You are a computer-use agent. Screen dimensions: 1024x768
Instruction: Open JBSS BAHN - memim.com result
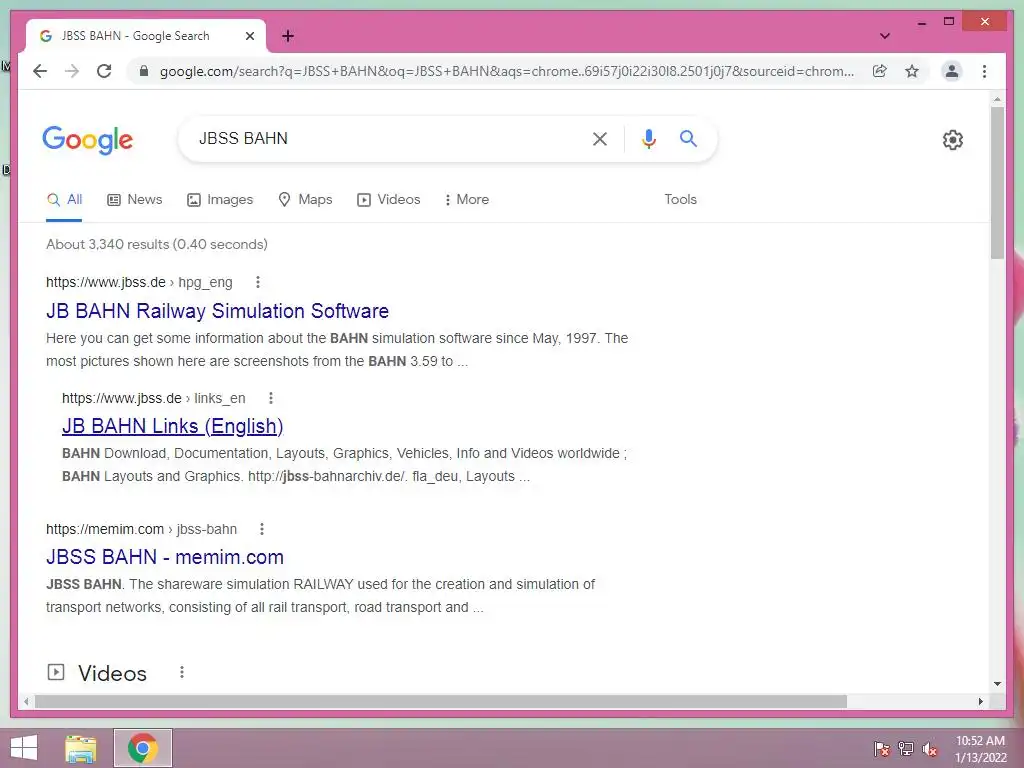click(165, 557)
